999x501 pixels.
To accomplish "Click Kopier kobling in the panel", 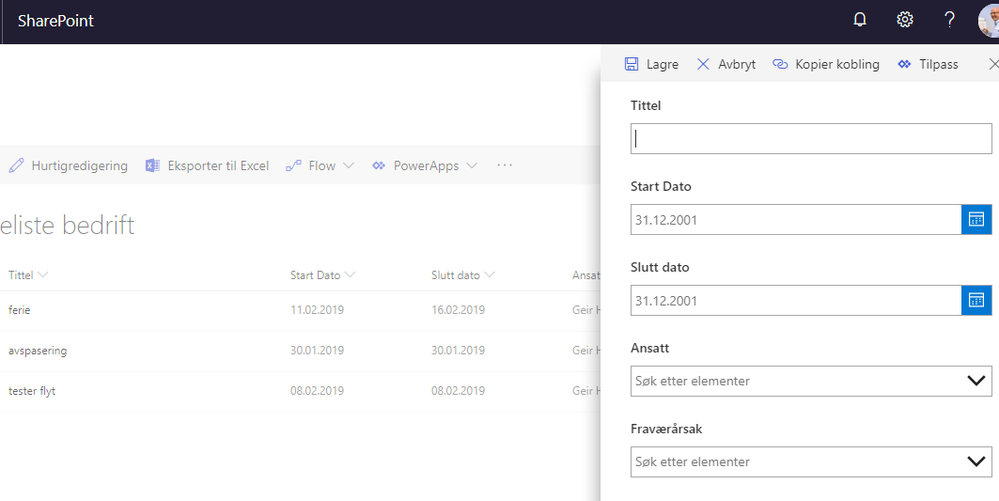I will tap(826, 64).
